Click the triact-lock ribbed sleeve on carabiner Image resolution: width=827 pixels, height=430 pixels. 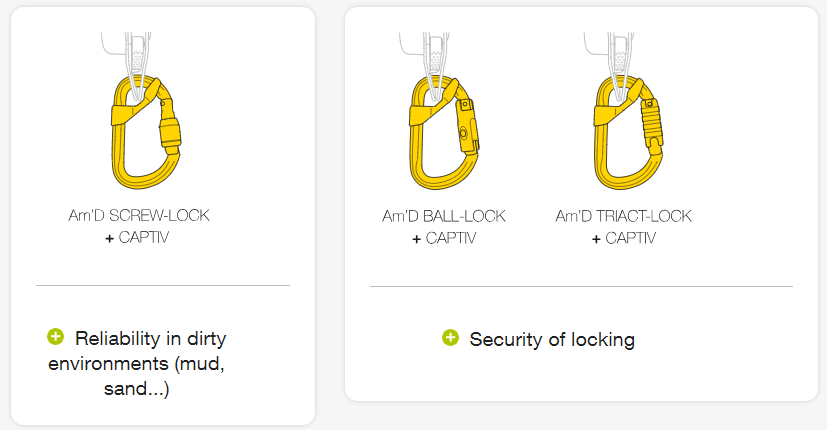(x=652, y=125)
